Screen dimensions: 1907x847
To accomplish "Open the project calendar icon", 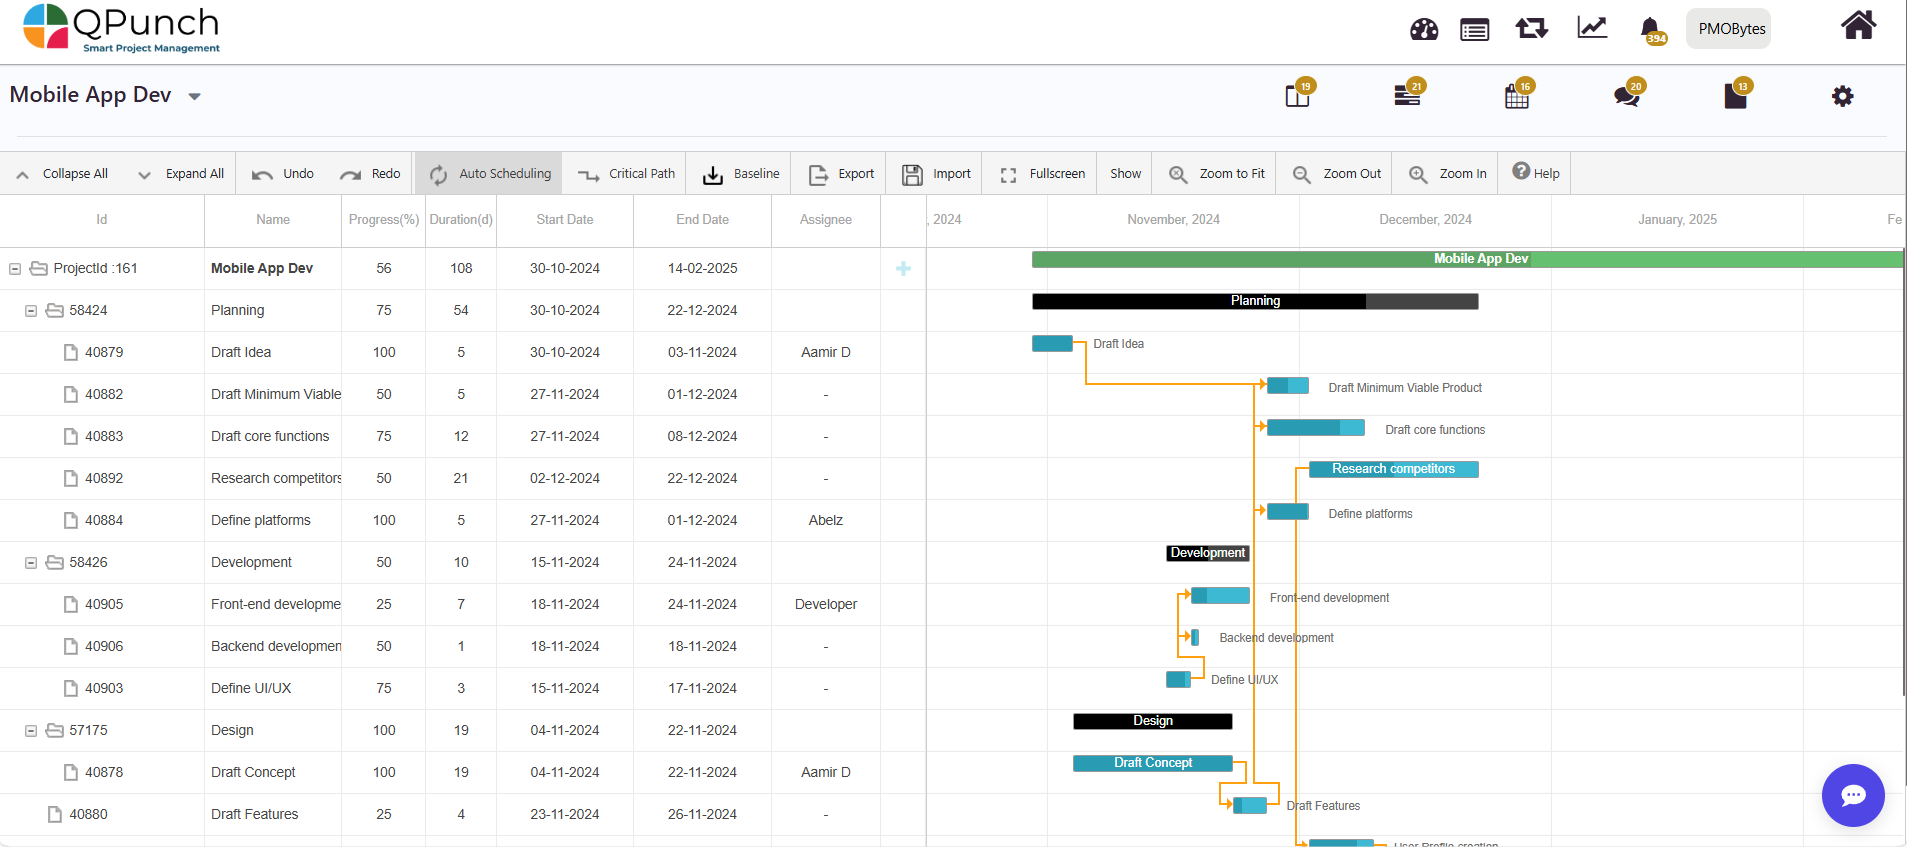I will 1516,96.
